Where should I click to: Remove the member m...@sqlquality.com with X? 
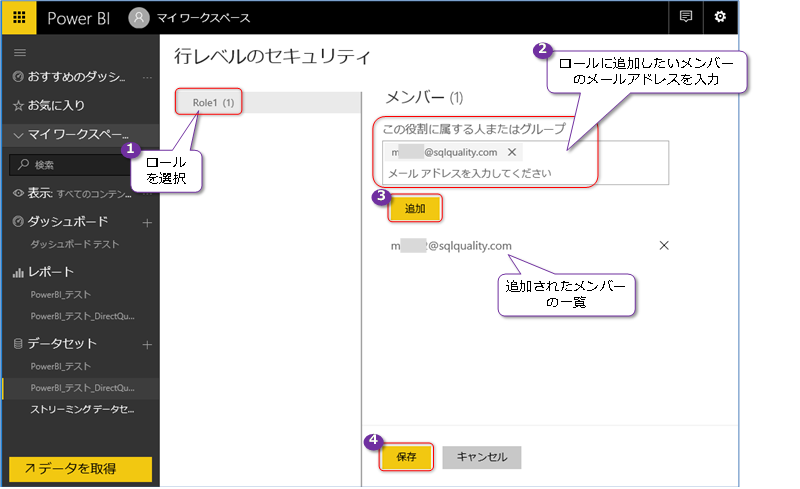[x=664, y=246]
